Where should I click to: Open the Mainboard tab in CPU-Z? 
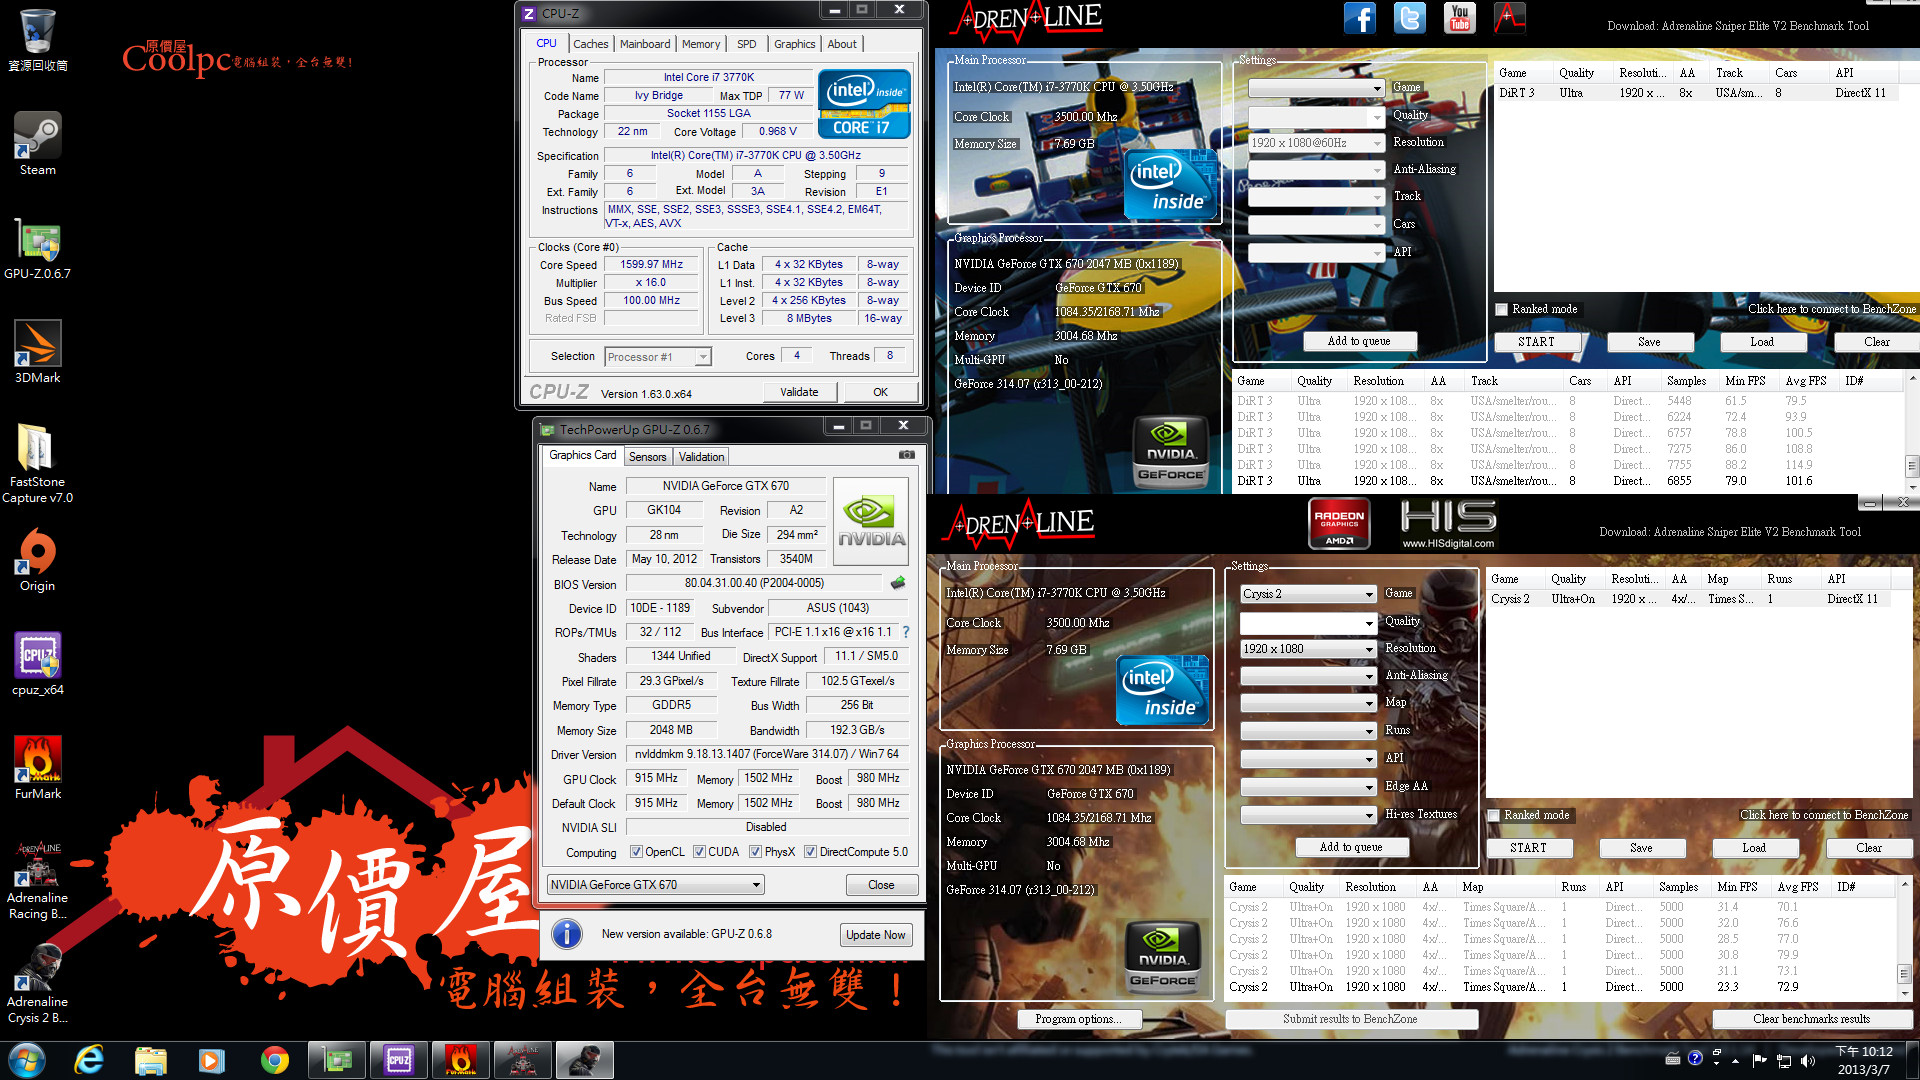[x=645, y=44]
